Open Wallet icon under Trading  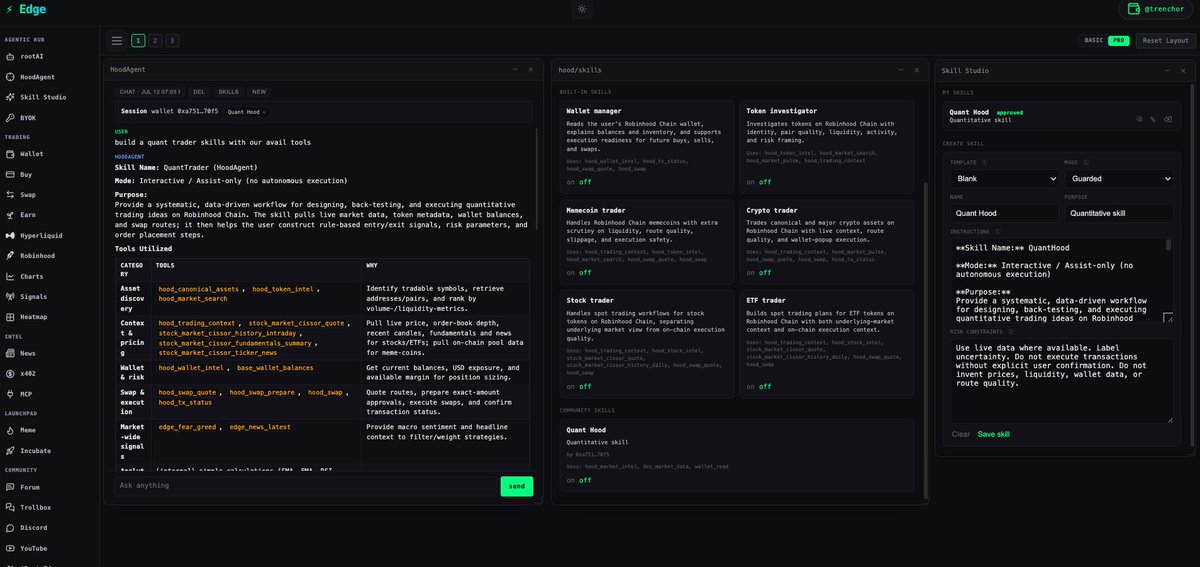[10, 154]
